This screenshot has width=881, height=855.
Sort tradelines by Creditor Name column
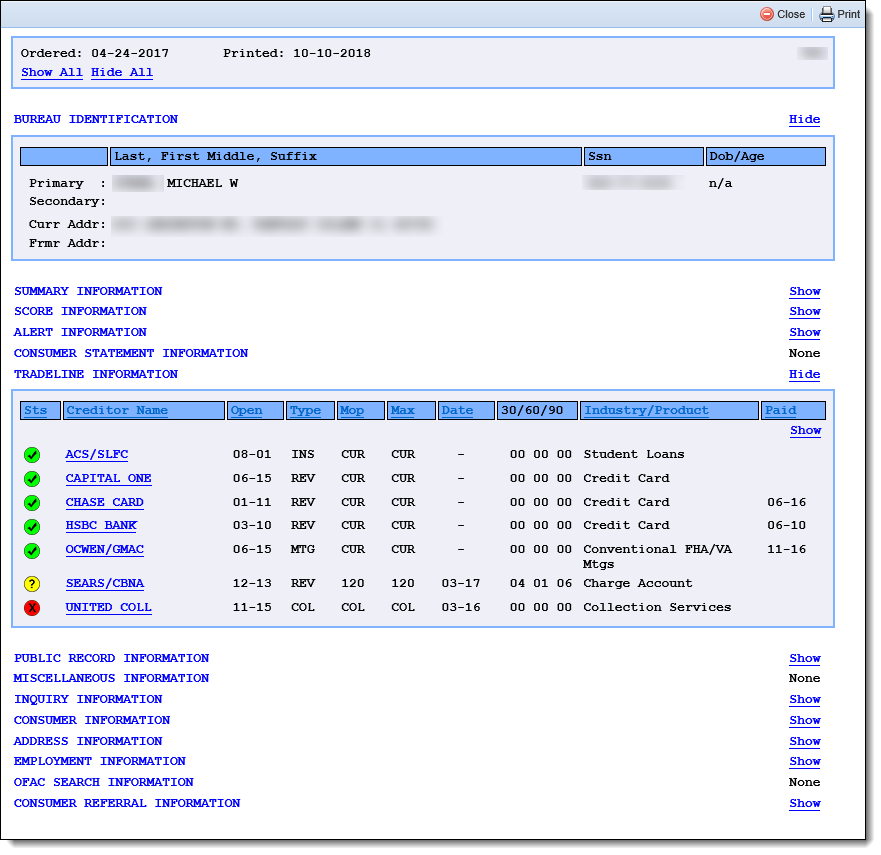pos(117,410)
